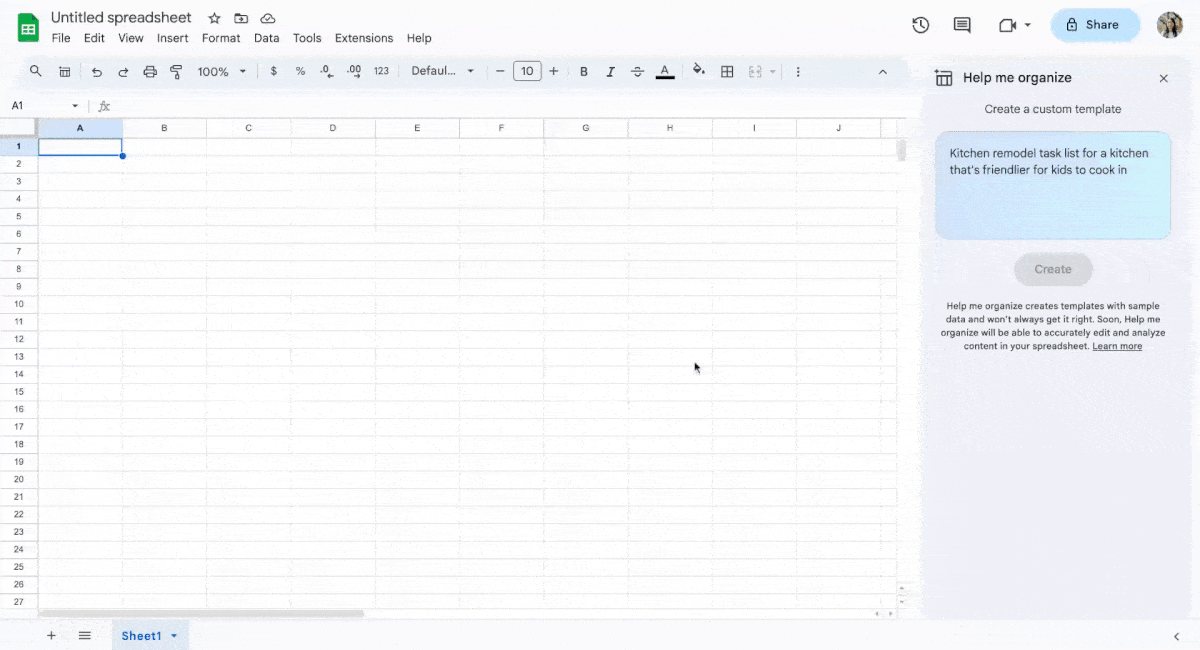Viewport: 1200px width, 650px height.
Task: Toggle bold formatting
Action: click(x=584, y=72)
